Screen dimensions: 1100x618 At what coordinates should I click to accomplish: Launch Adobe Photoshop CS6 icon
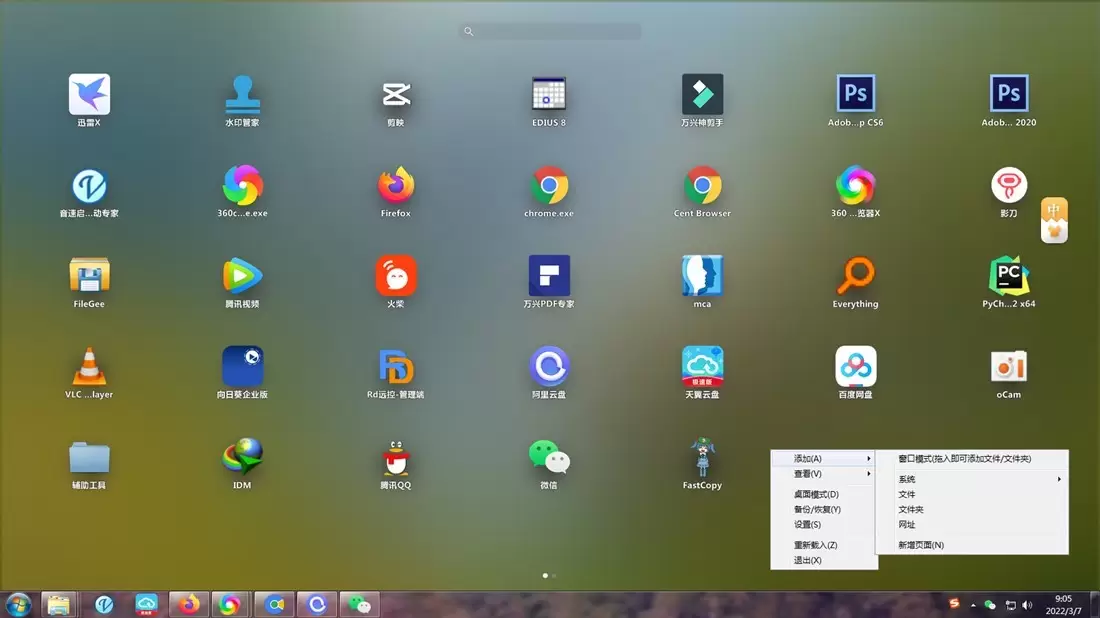[x=855, y=94]
